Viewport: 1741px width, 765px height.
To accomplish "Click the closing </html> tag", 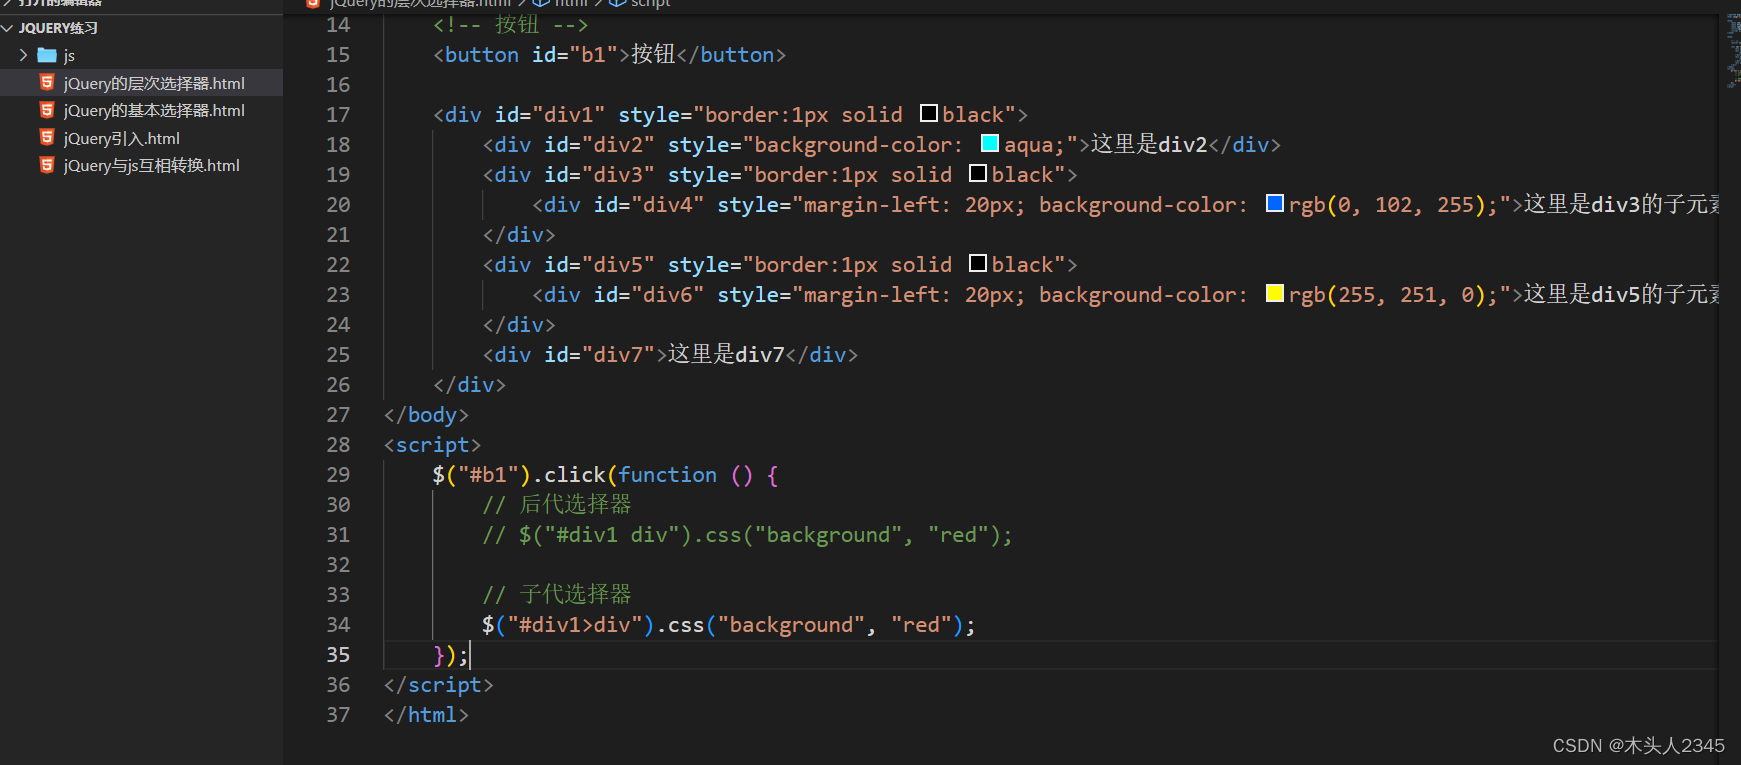I will 426,715.
